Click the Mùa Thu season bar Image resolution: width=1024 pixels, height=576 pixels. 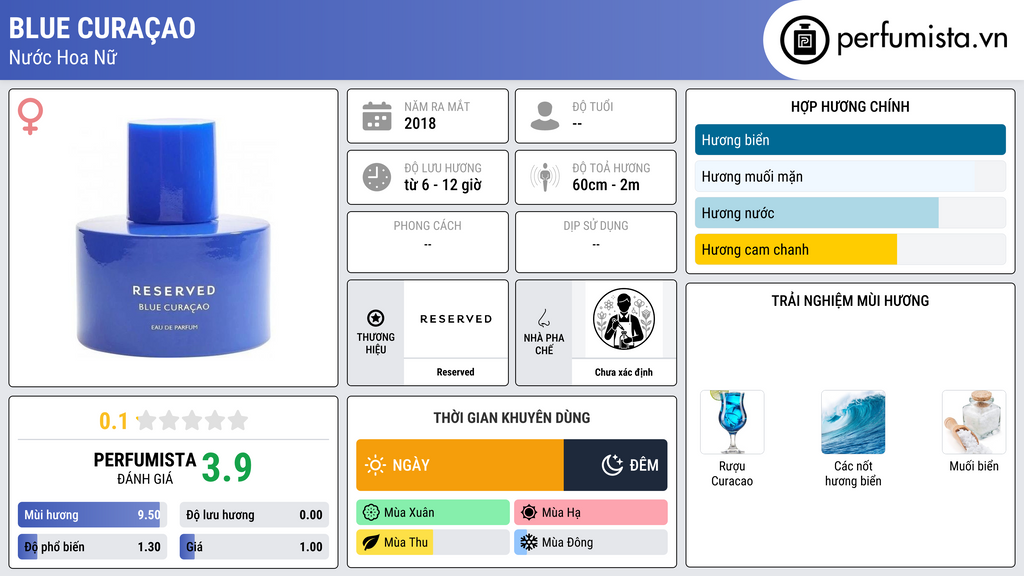coord(433,542)
